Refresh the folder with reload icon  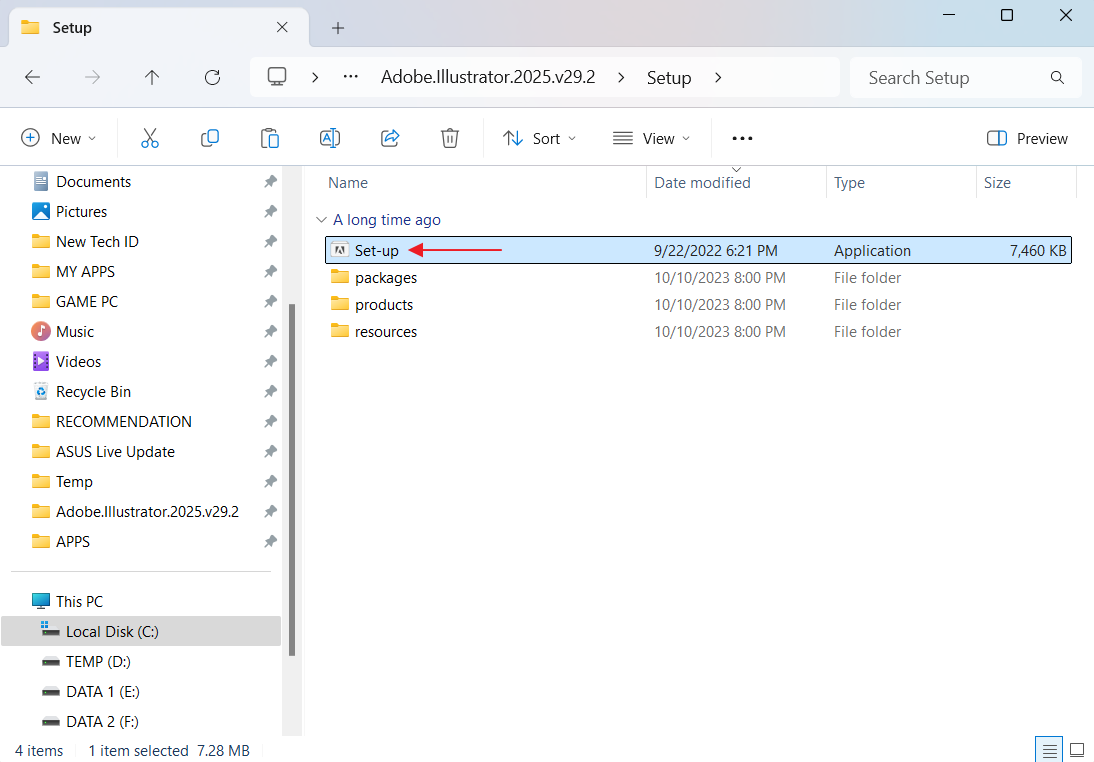(212, 77)
